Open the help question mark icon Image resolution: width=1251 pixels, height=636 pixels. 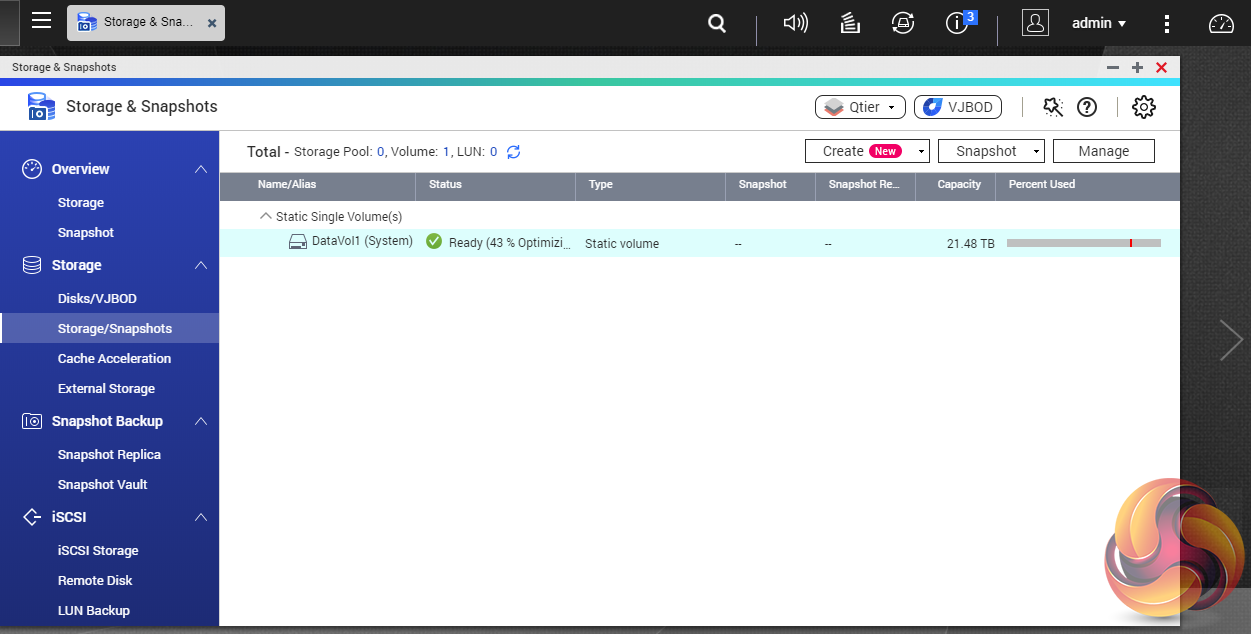click(1087, 107)
